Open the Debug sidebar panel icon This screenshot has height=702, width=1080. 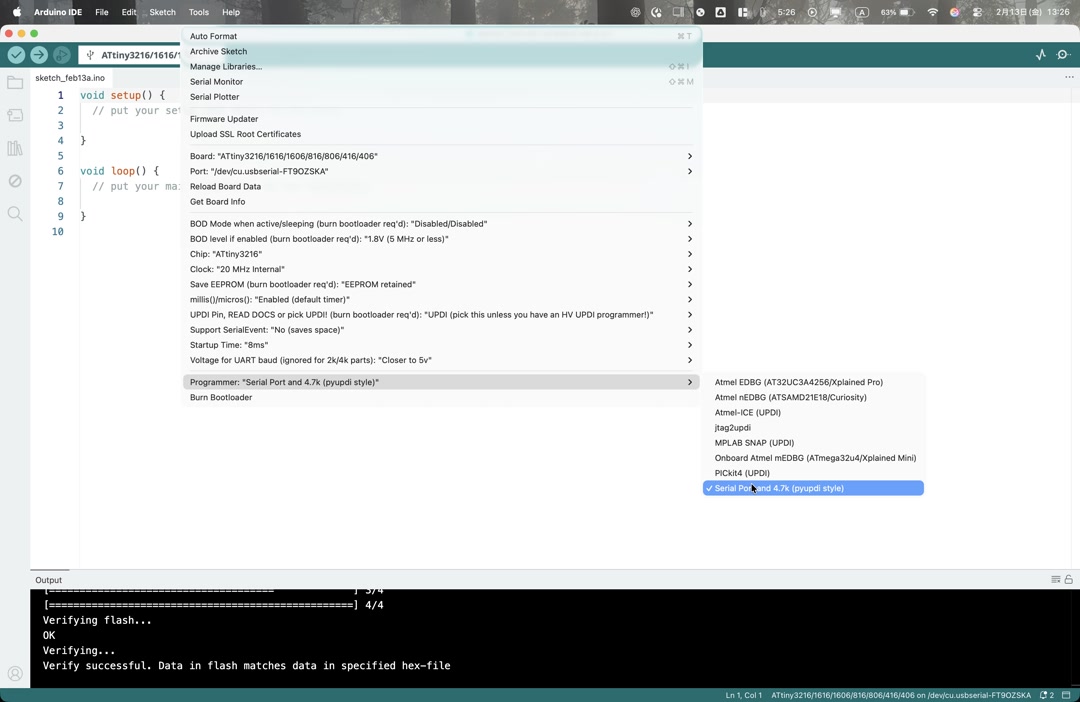click(14, 181)
